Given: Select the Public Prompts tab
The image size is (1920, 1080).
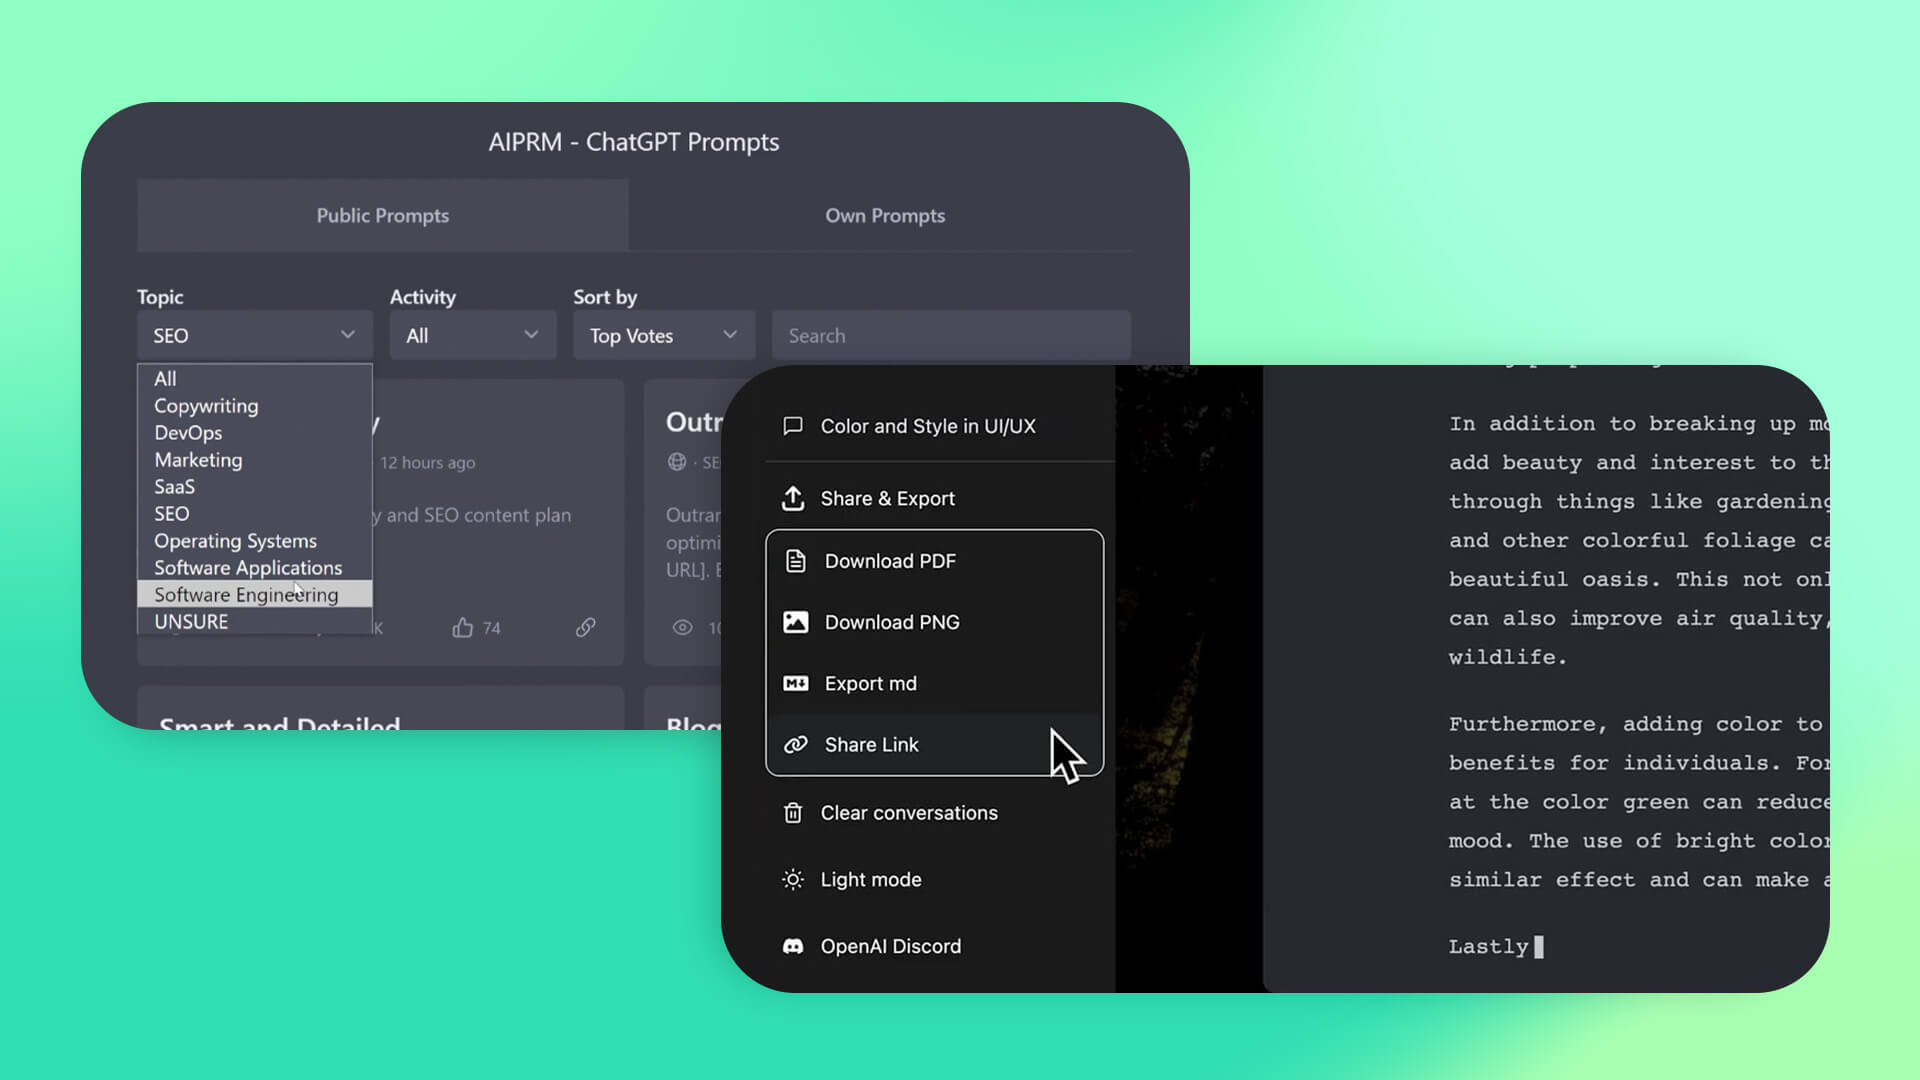Looking at the screenshot, I should [x=382, y=215].
